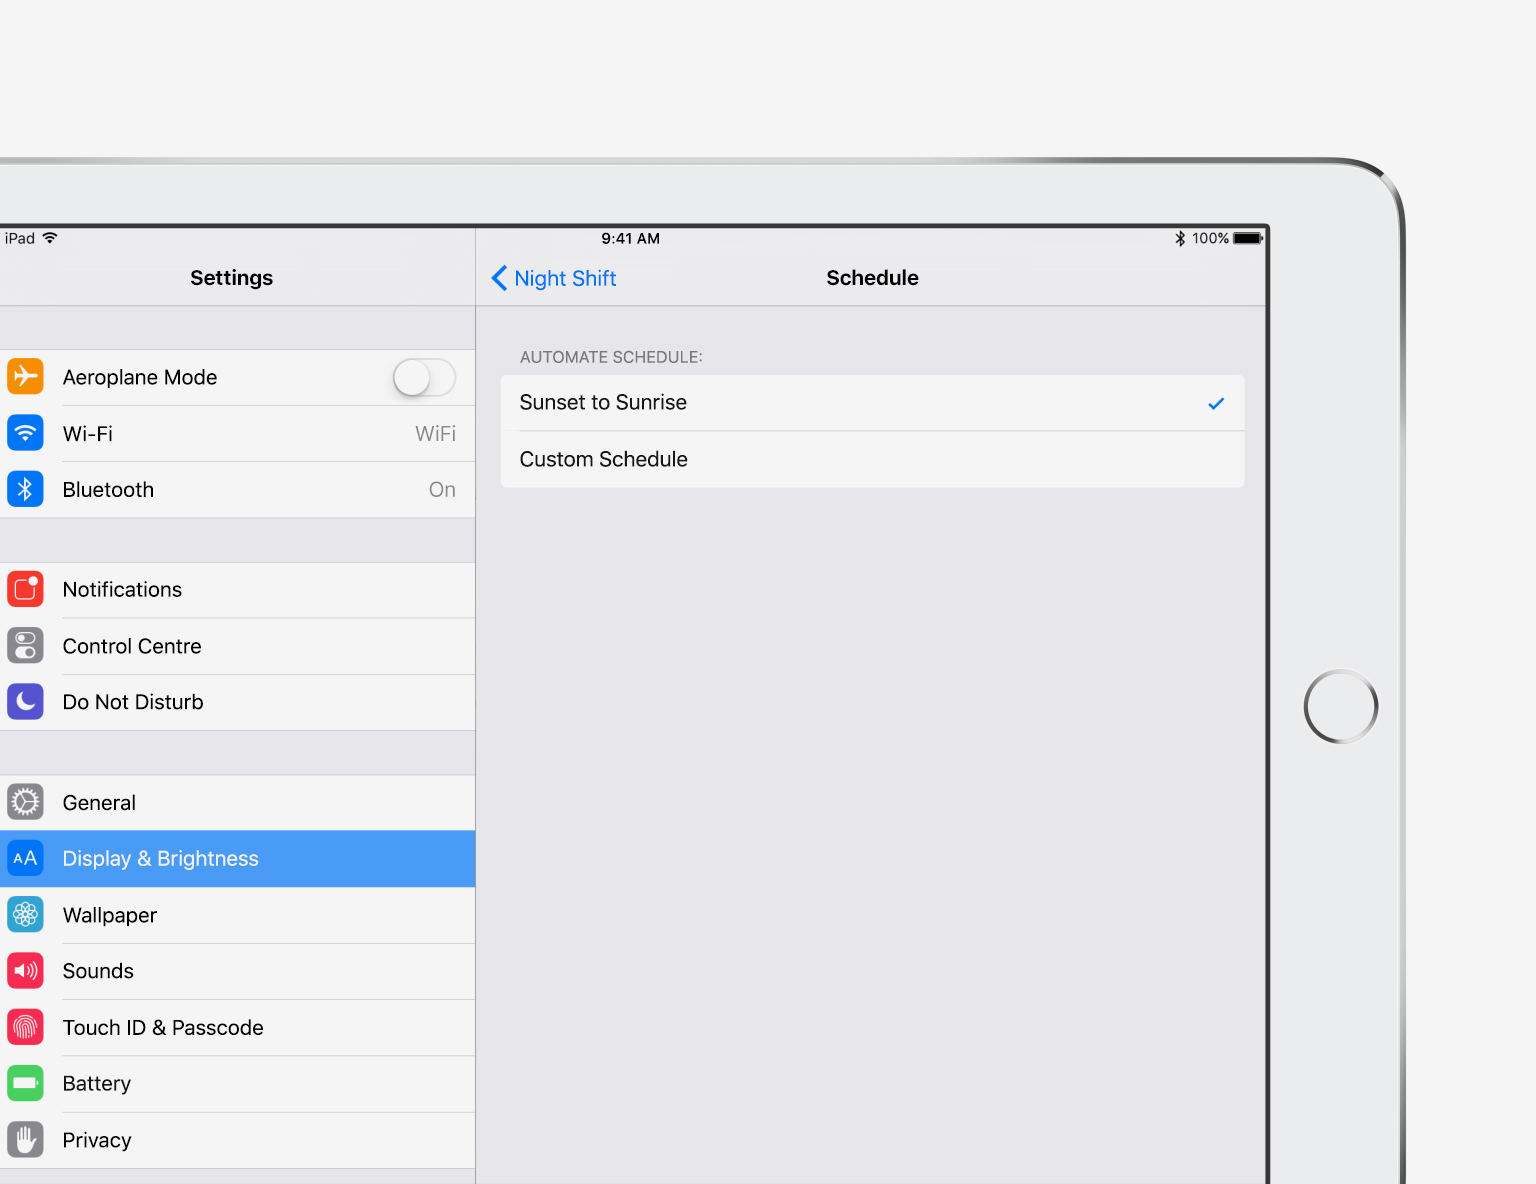Tap the iPad carrier label in status bar
This screenshot has width=1536, height=1184.
click(20, 238)
